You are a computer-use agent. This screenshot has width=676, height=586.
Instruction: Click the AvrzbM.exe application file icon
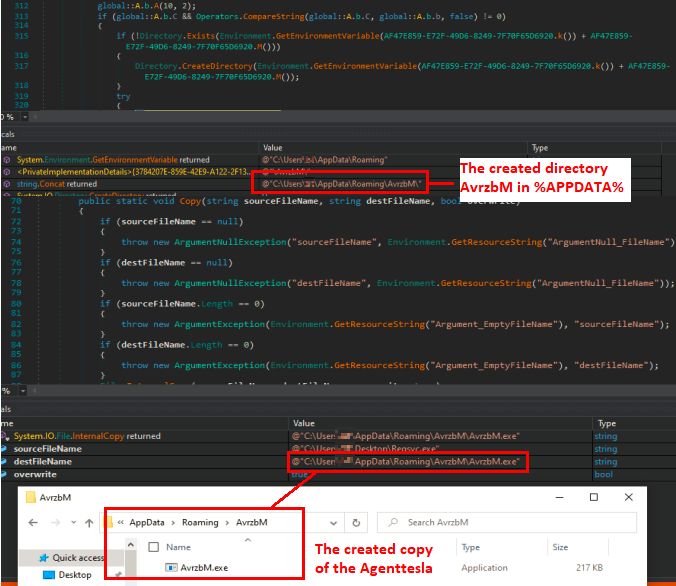pos(171,567)
